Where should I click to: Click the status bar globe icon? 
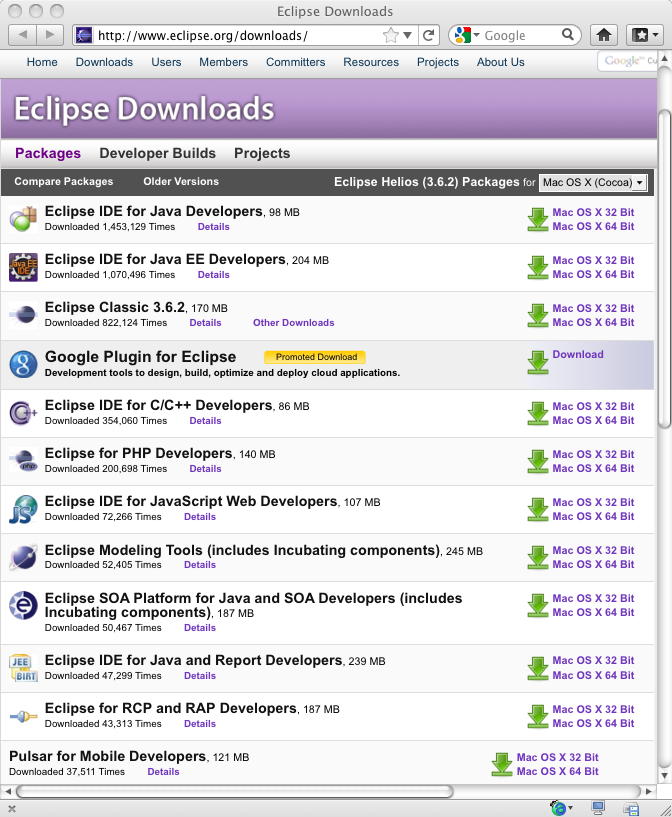[560, 808]
